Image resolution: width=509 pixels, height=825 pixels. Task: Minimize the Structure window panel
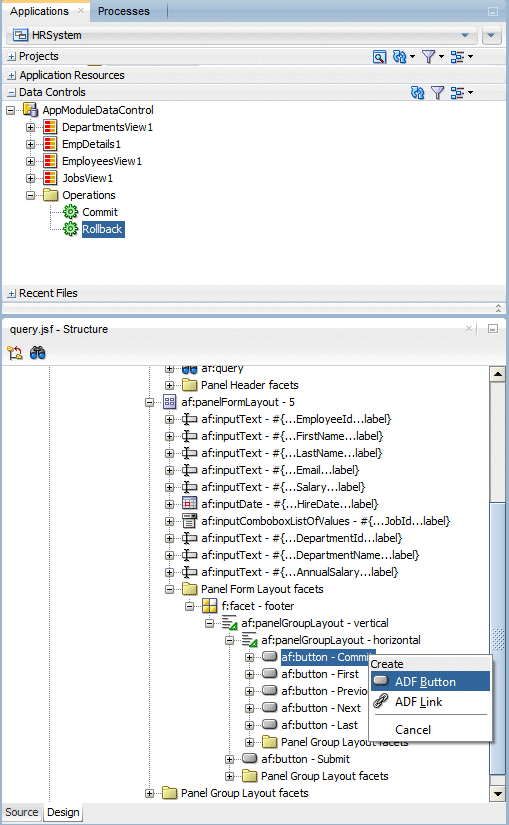[493, 329]
